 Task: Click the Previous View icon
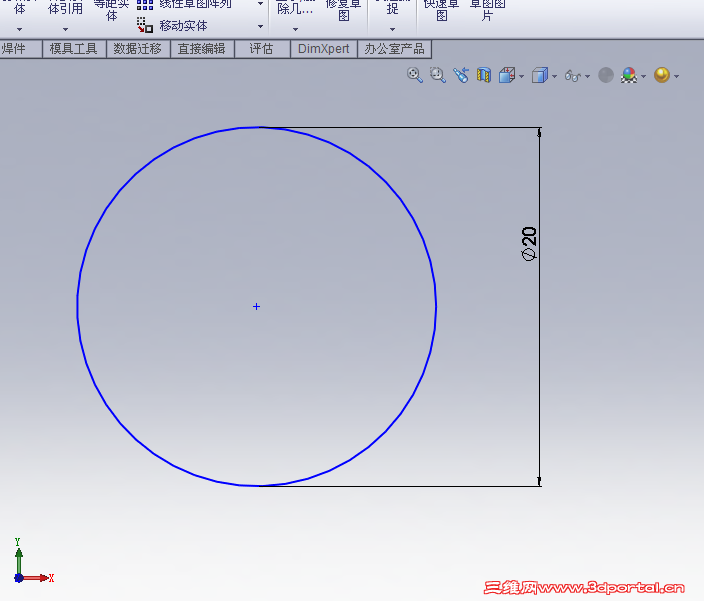coord(461,75)
